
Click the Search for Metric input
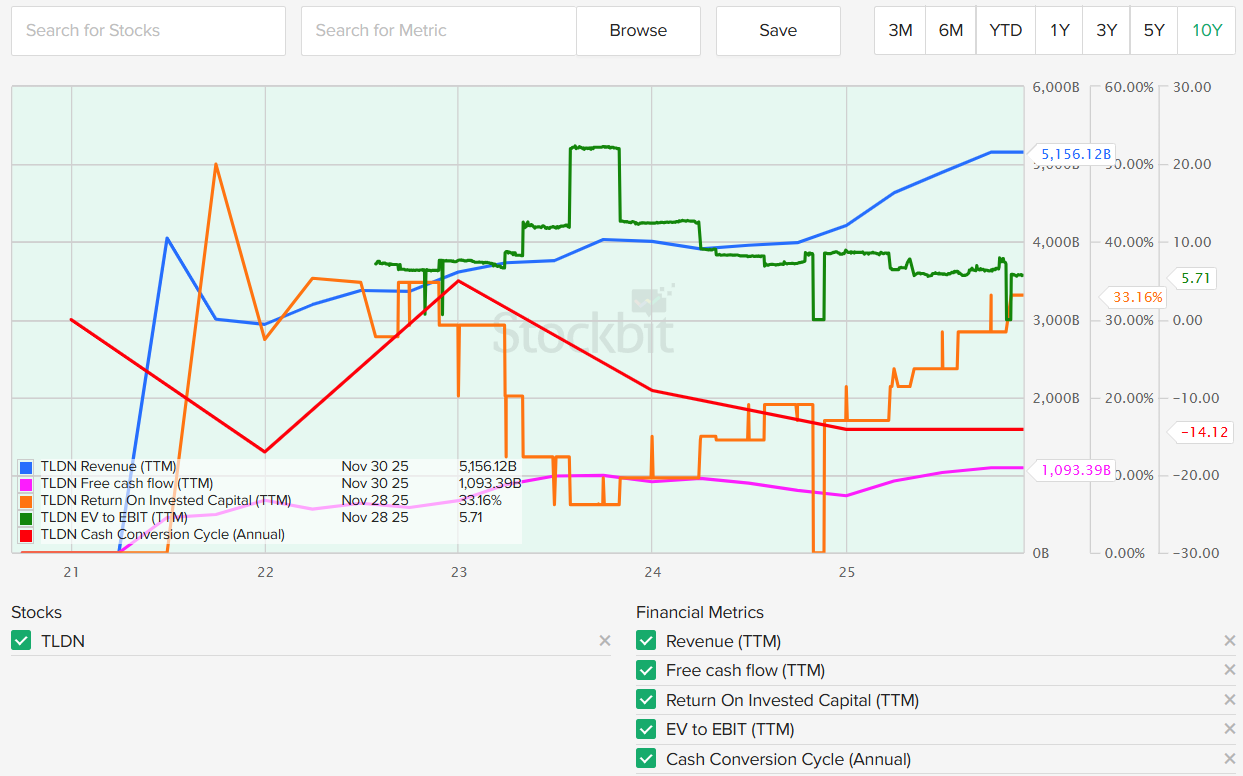click(438, 30)
